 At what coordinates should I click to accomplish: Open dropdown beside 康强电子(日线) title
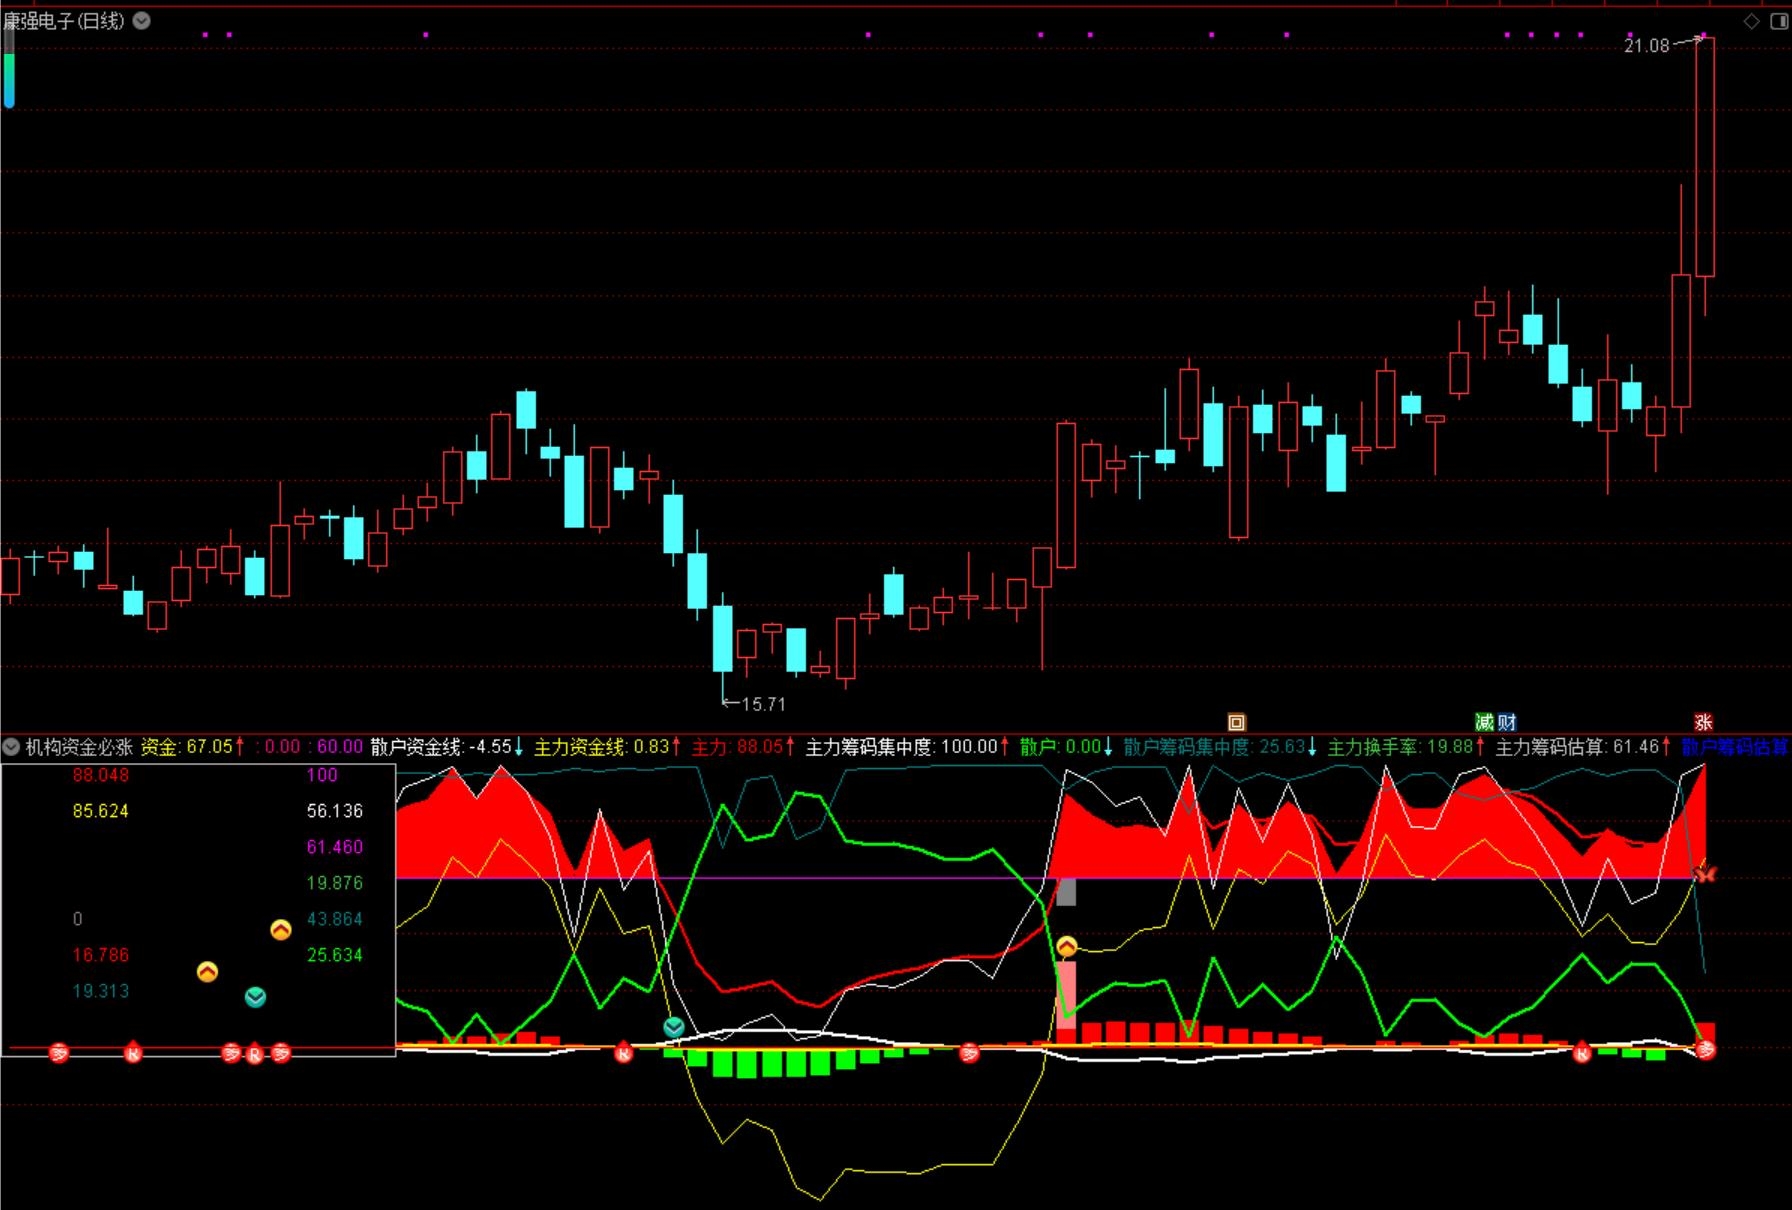tap(142, 20)
